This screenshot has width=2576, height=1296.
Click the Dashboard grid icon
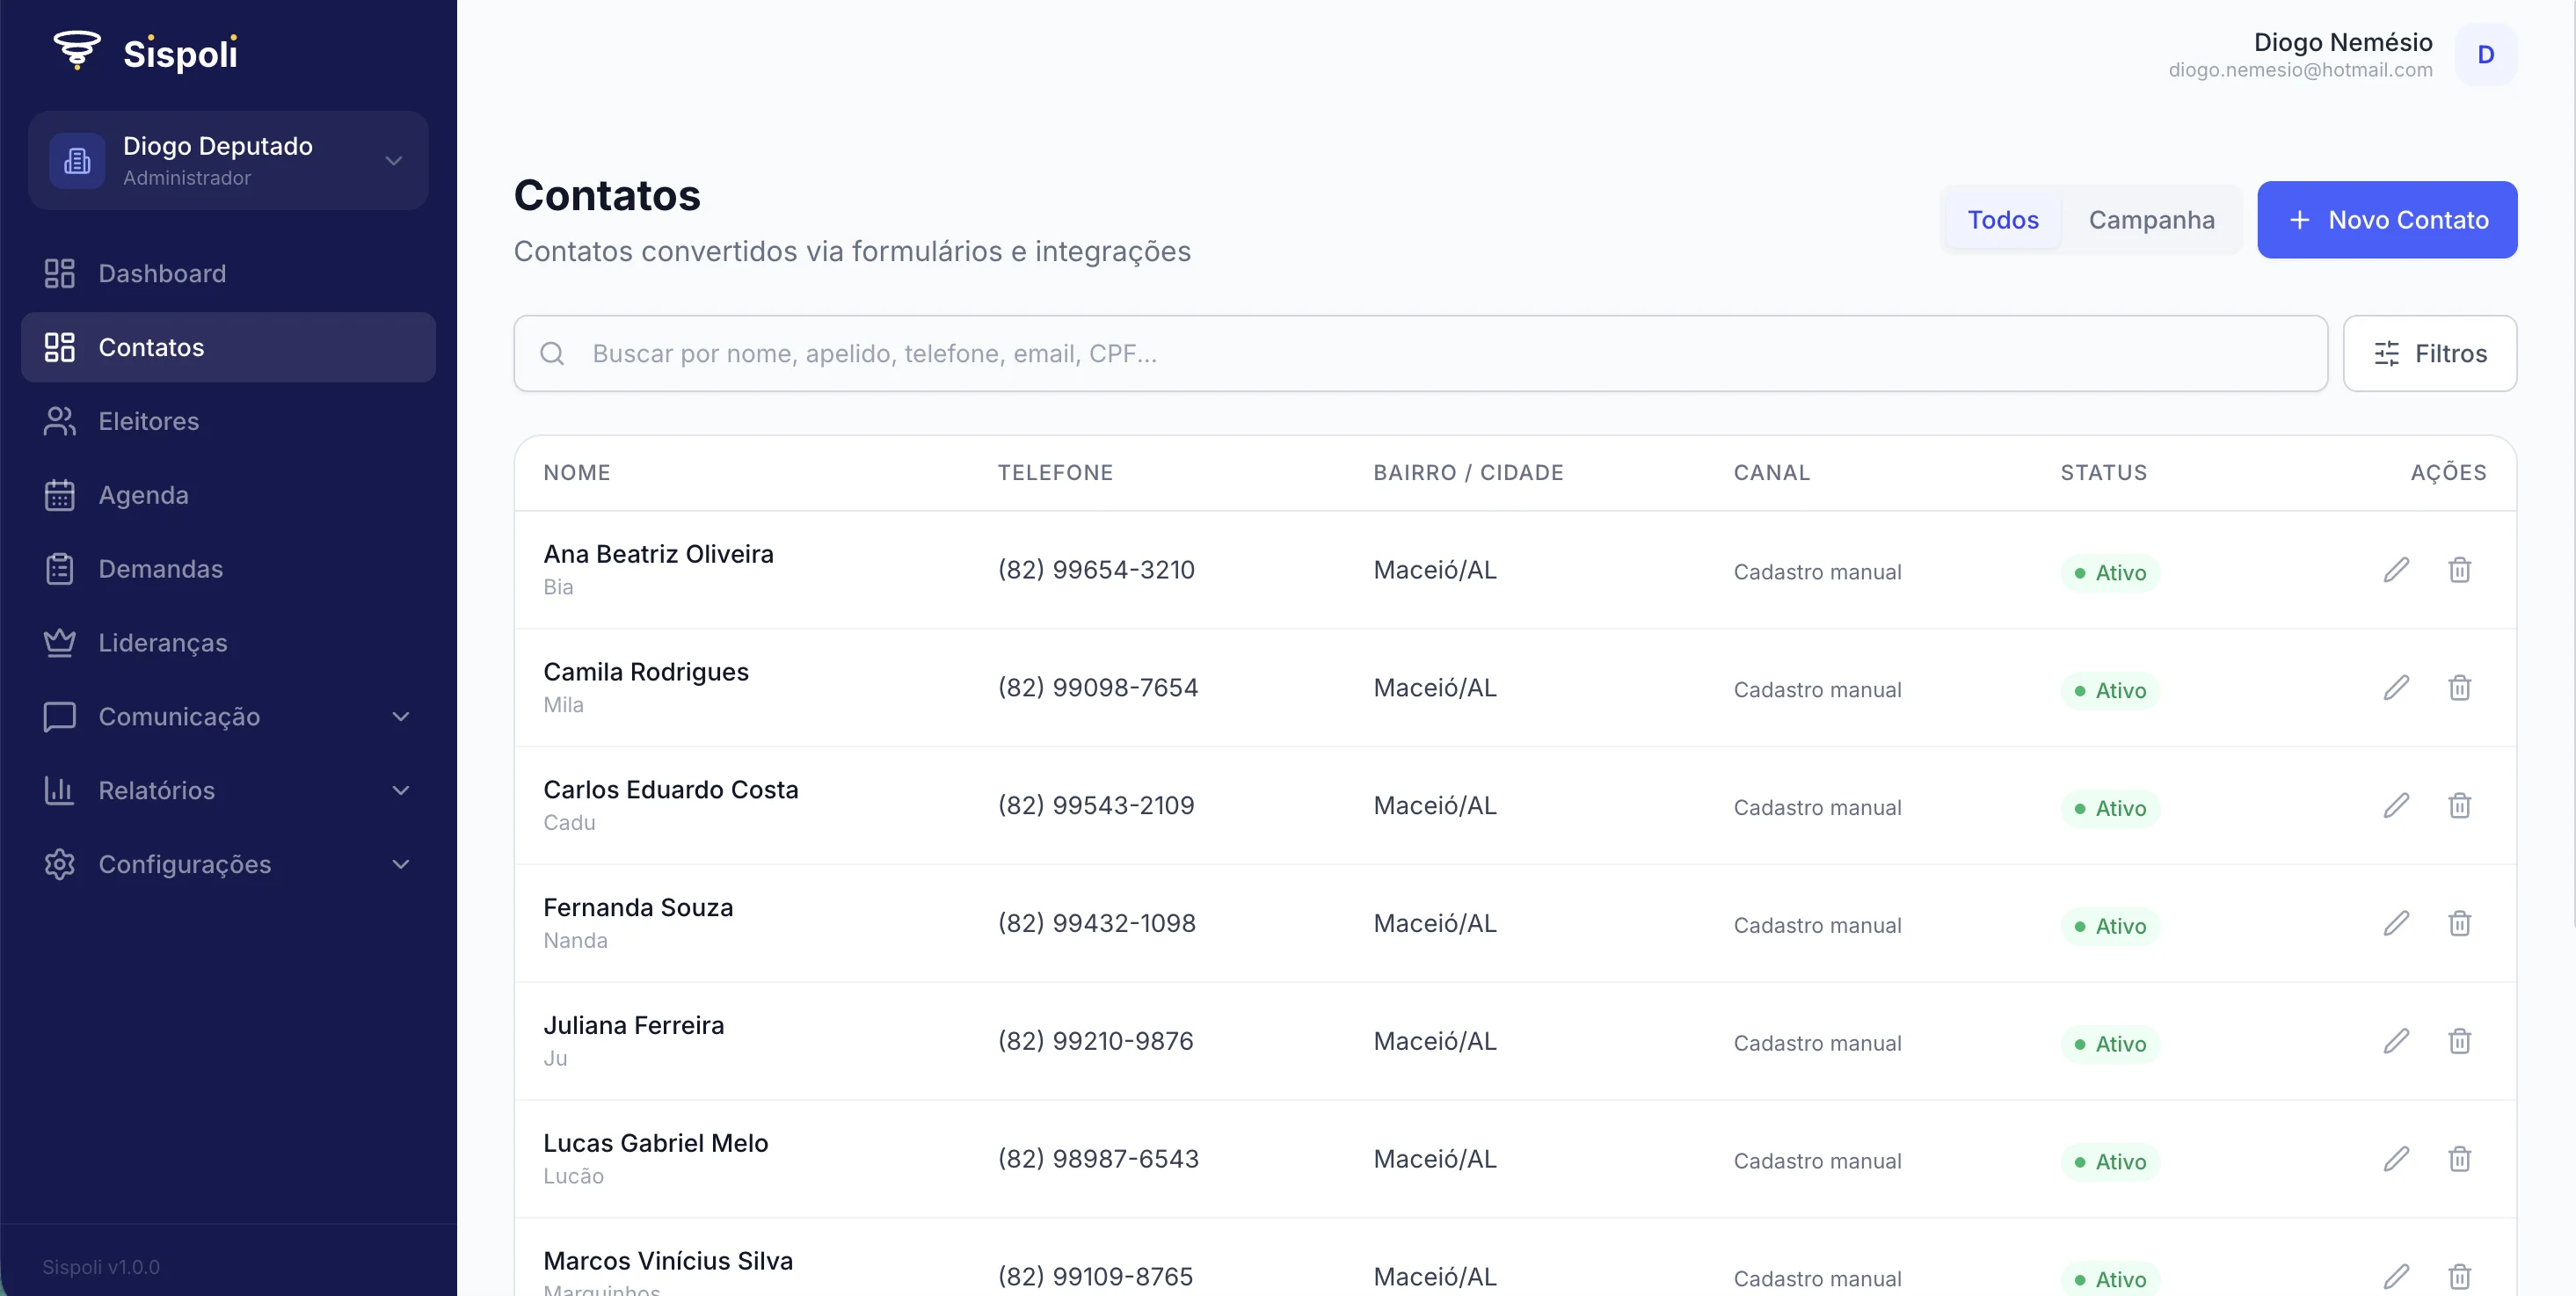click(x=60, y=273)
